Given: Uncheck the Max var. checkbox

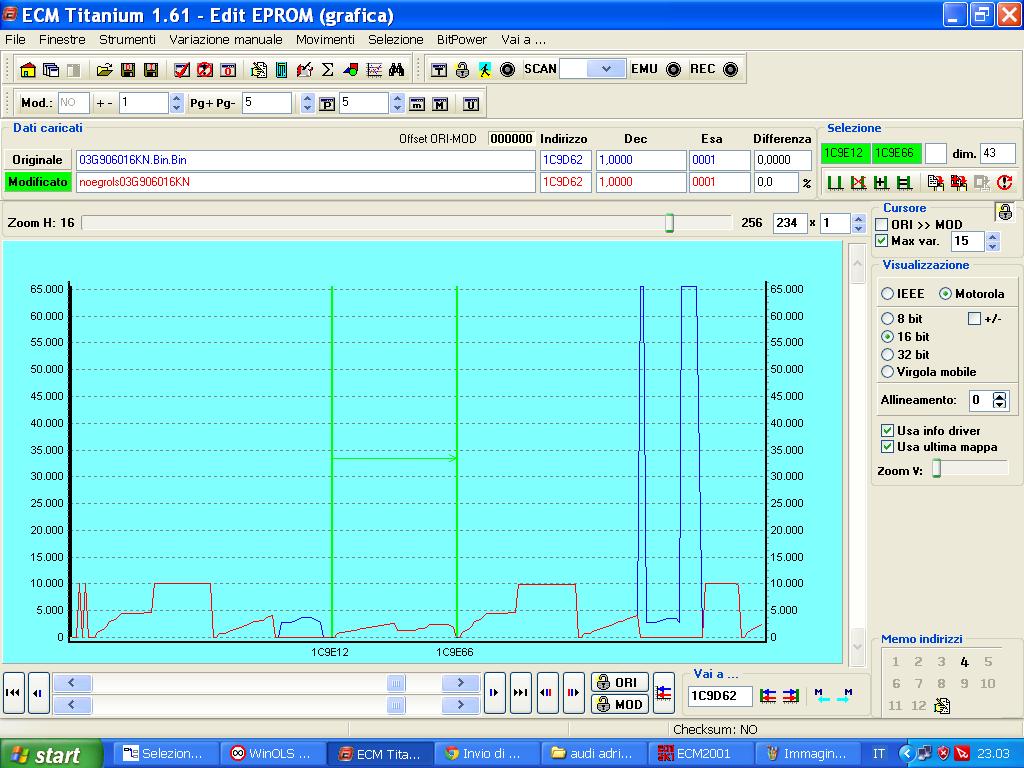Looking at the screenshot, I should tap(882, 241).
